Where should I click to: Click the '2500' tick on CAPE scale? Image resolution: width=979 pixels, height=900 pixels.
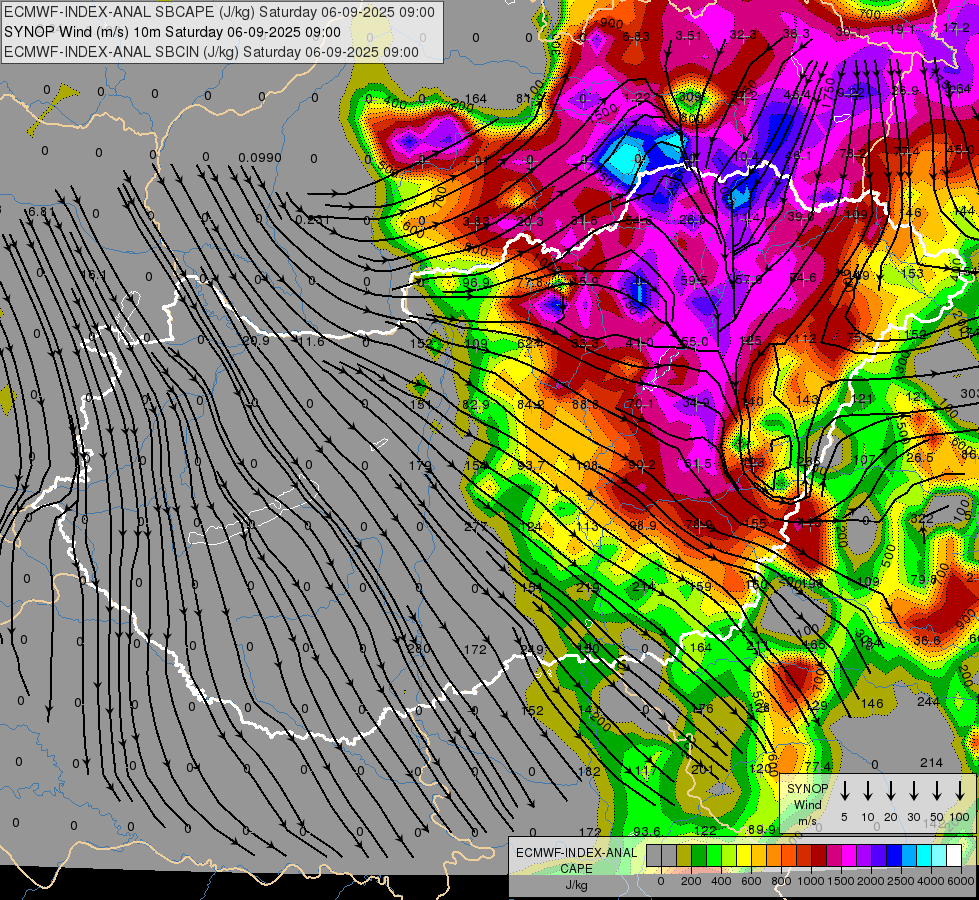[x=901, y=881]
